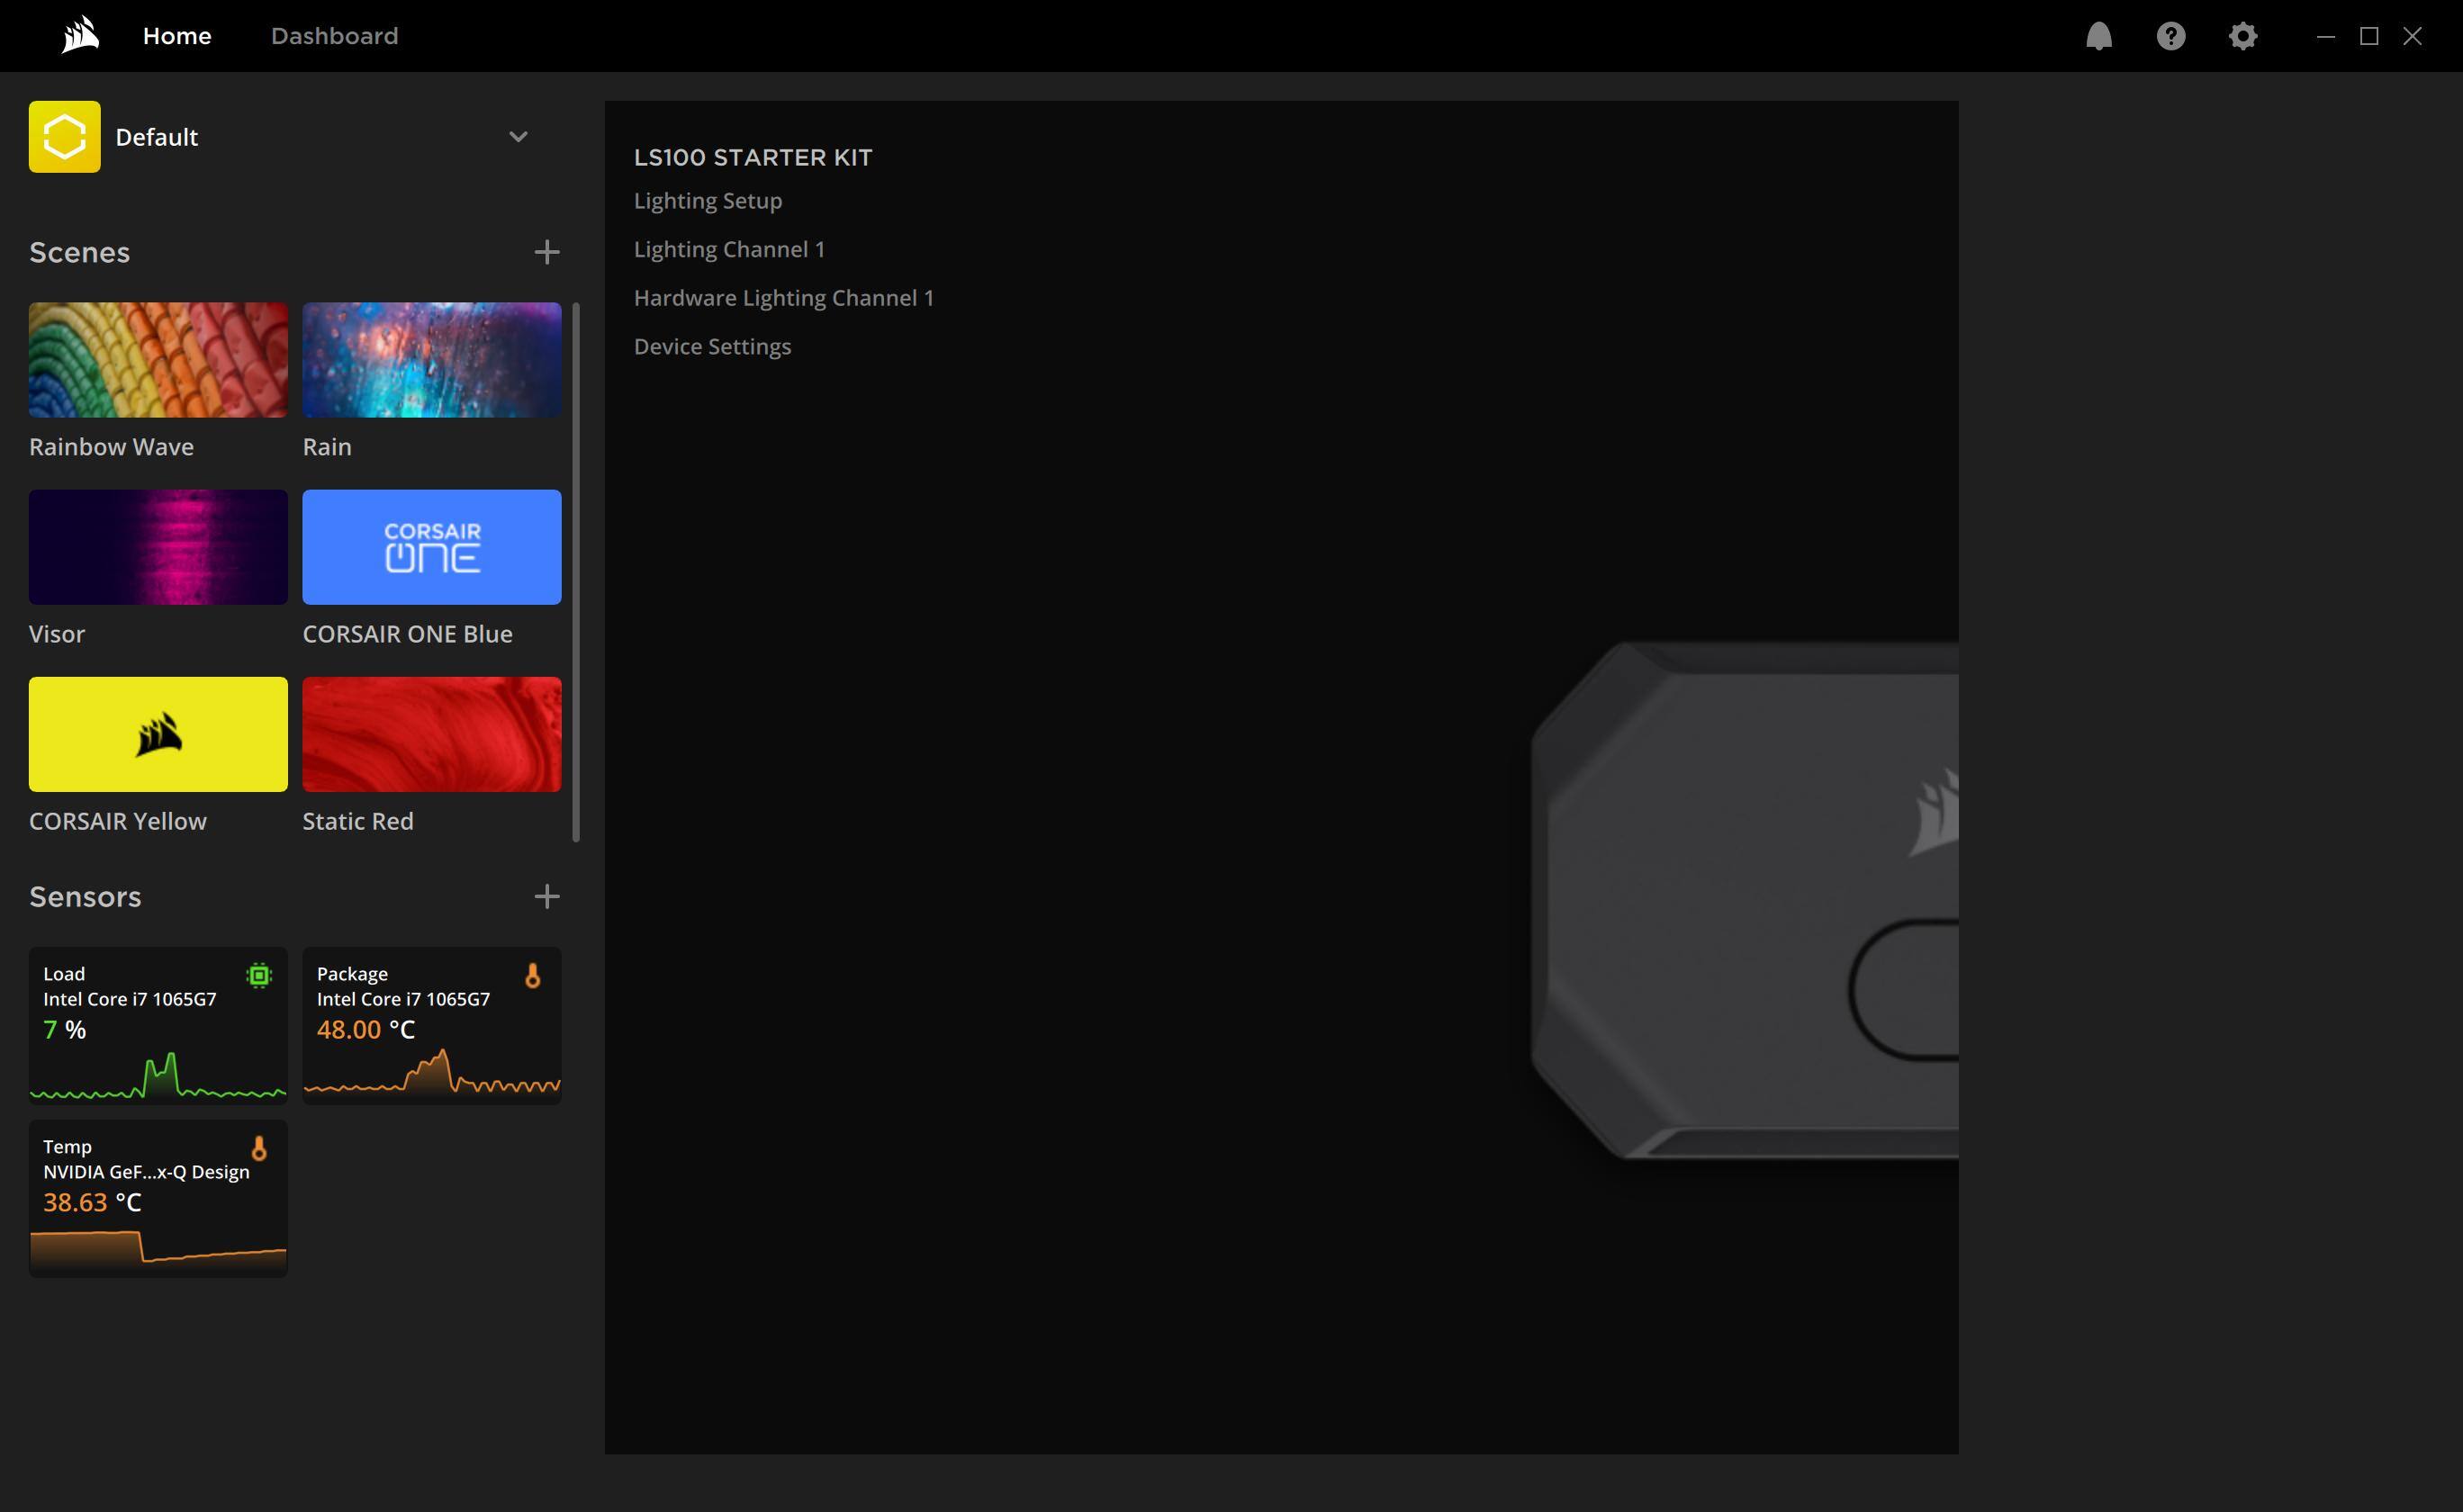2463x1512 pixels.
Task: Click the CPU chip icon on Load sensor
Action: [259, 975]
